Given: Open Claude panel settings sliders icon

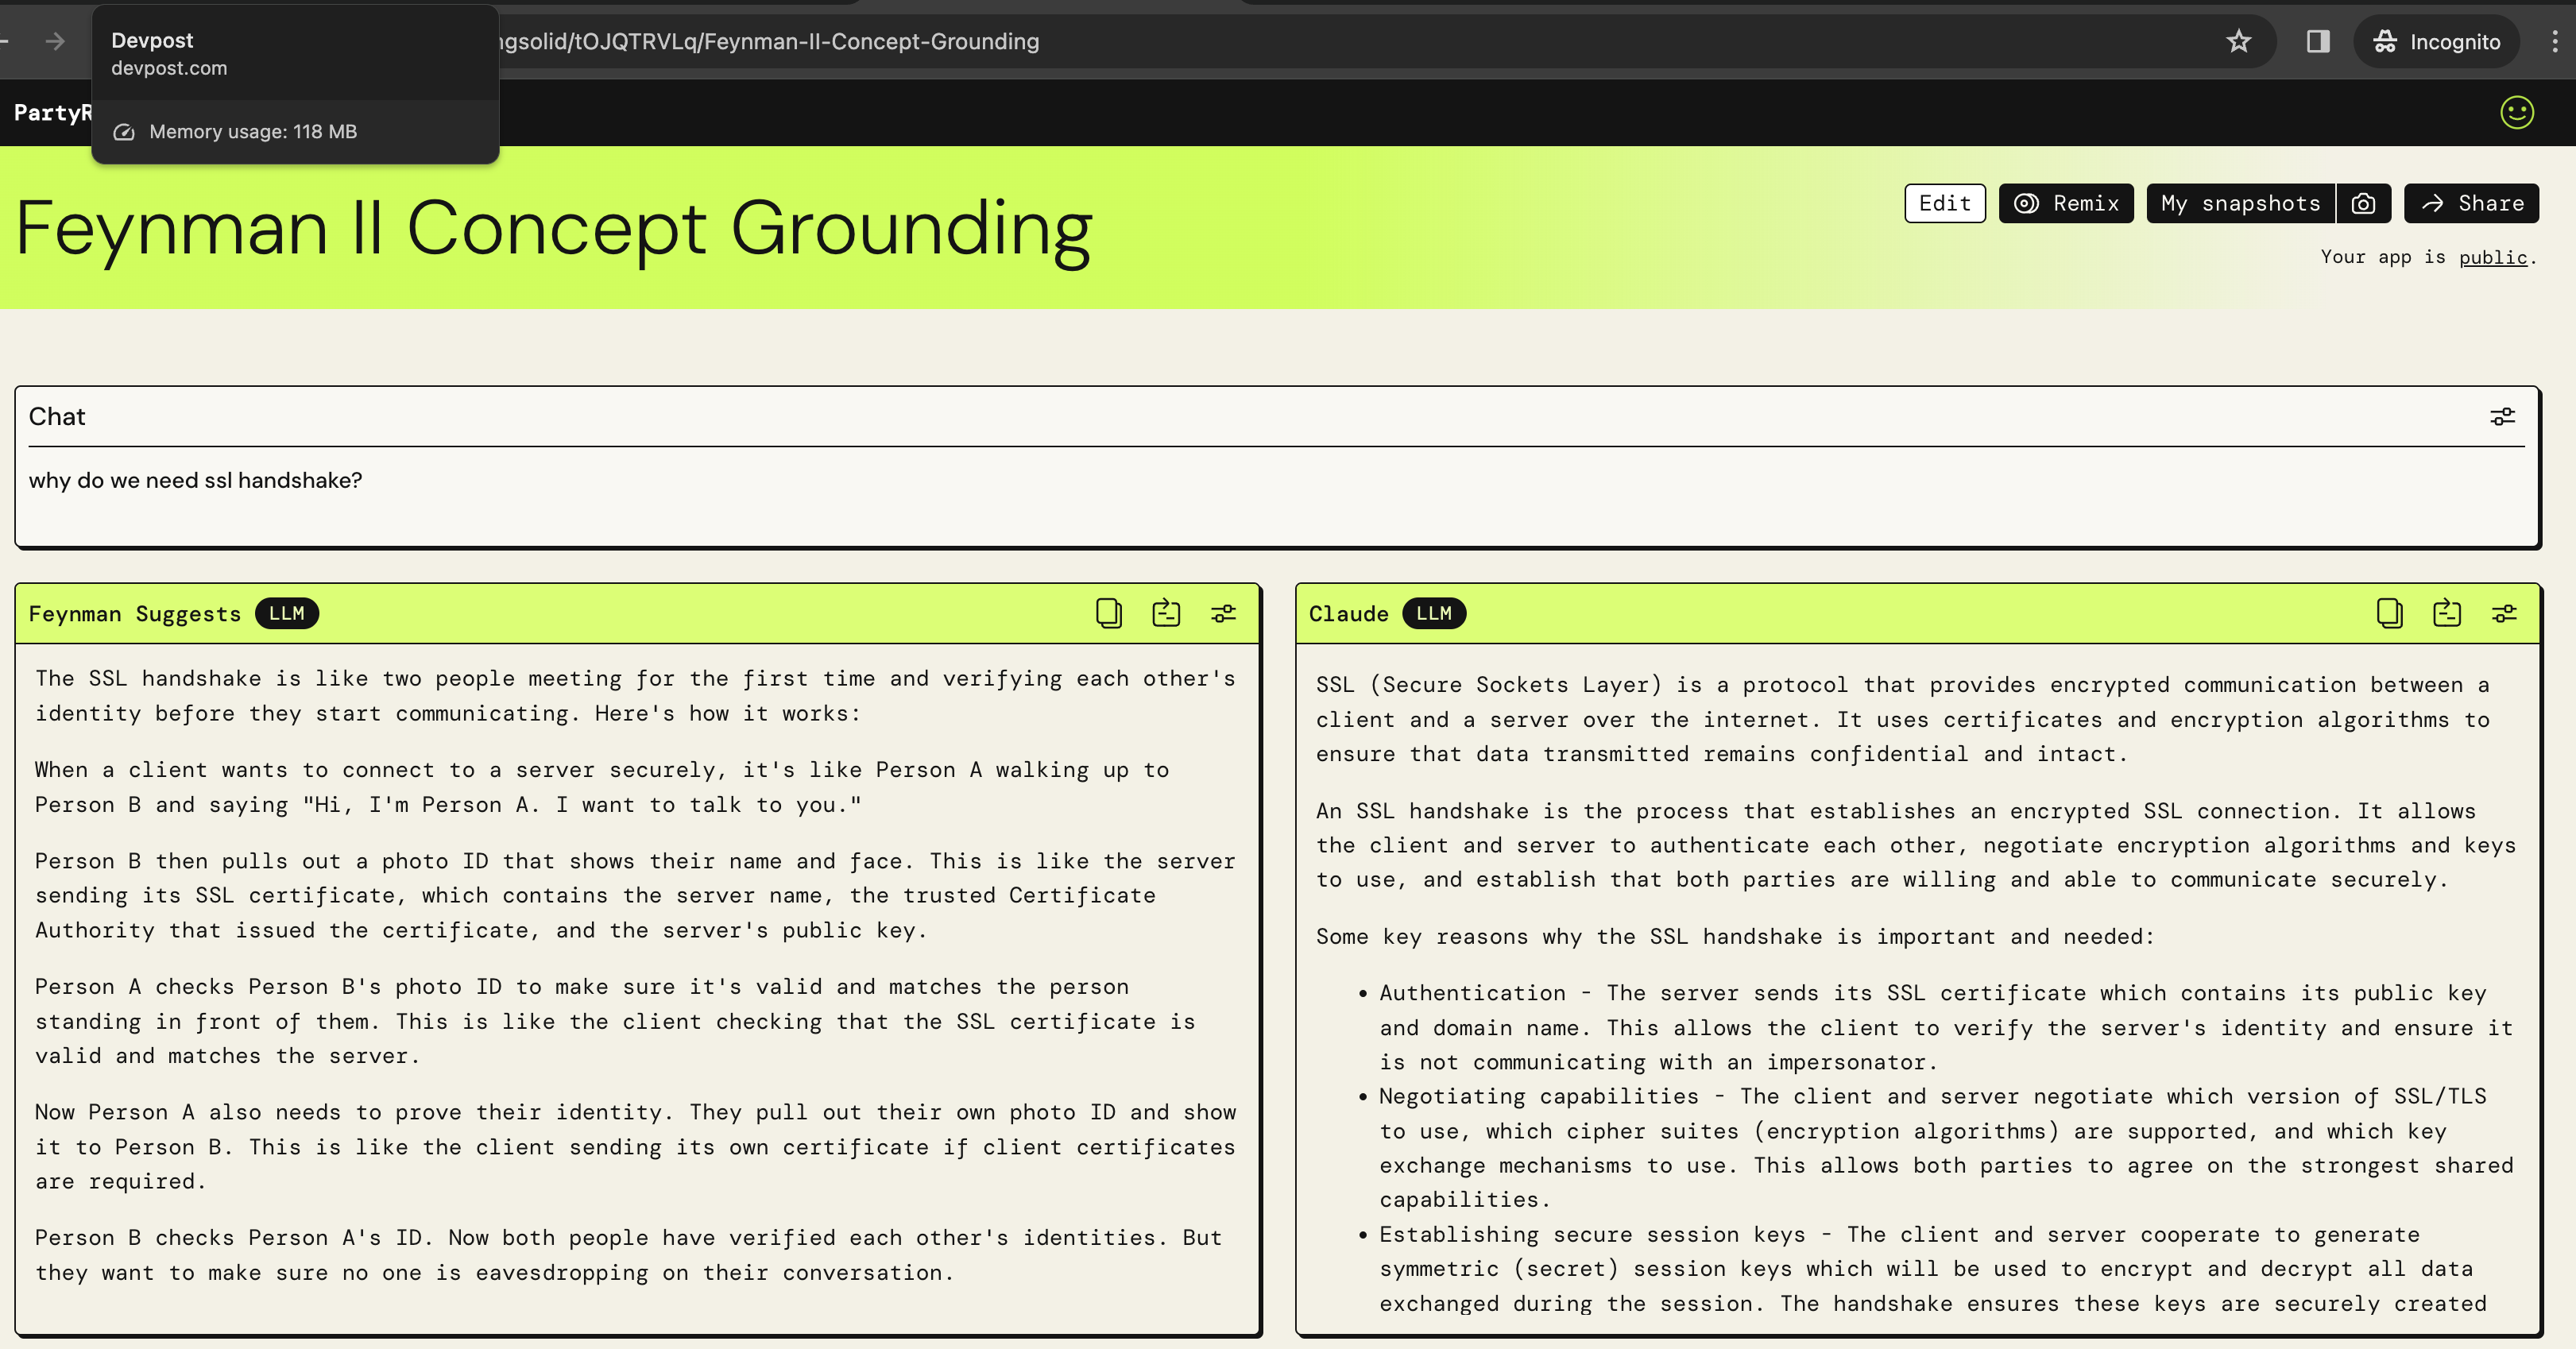Looking at the screenshot, I should (2504, 613).
